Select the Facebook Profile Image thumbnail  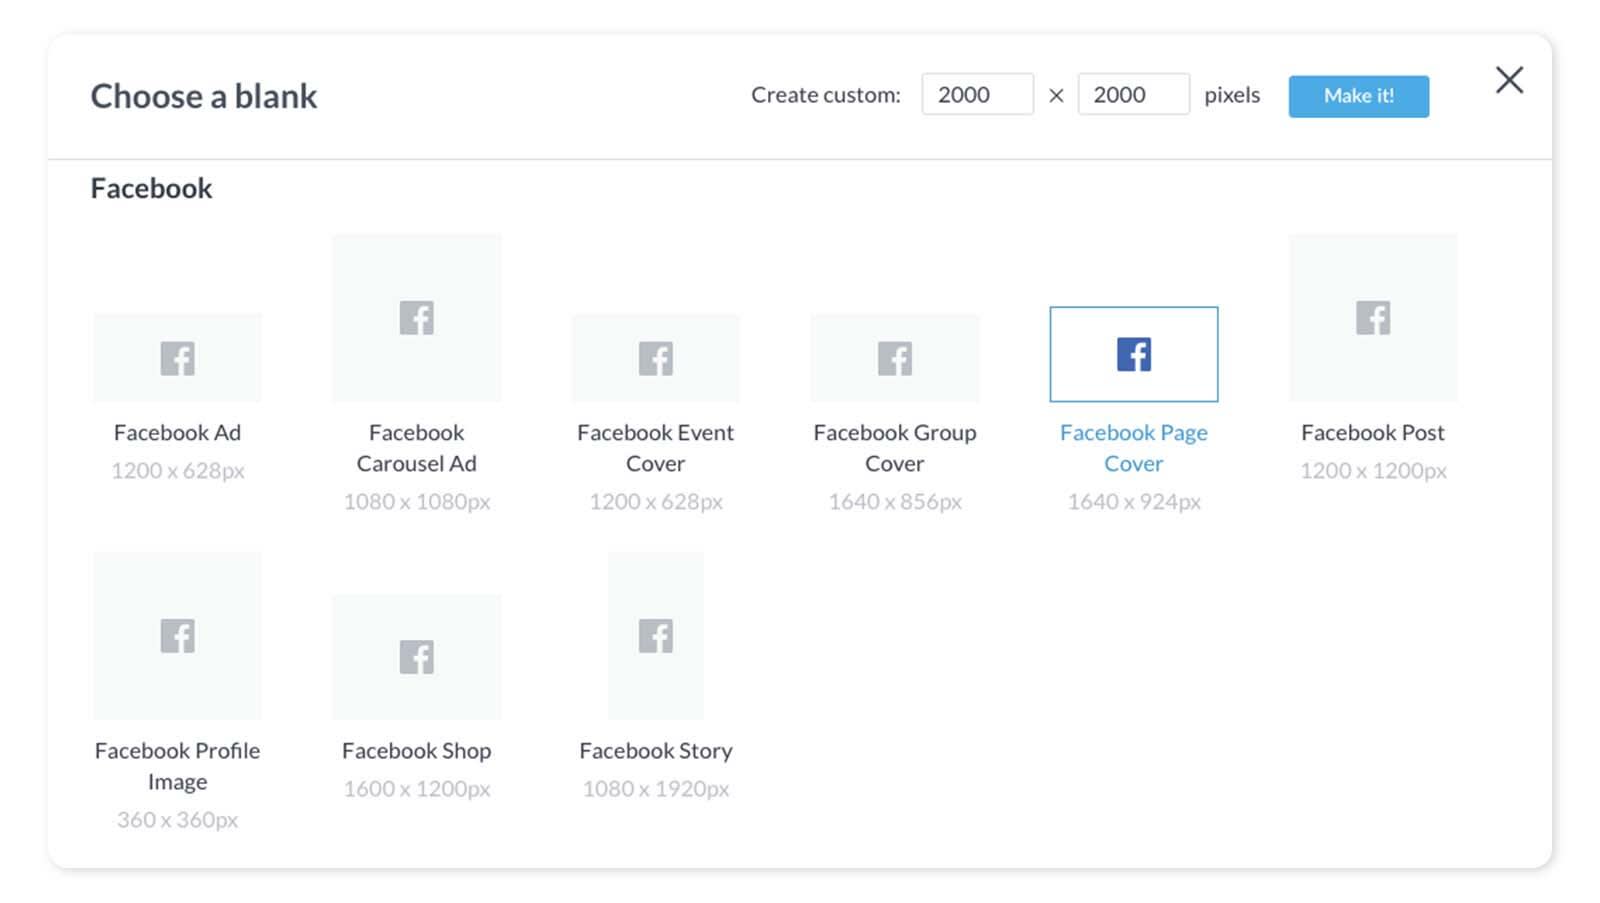coord(177,636)
